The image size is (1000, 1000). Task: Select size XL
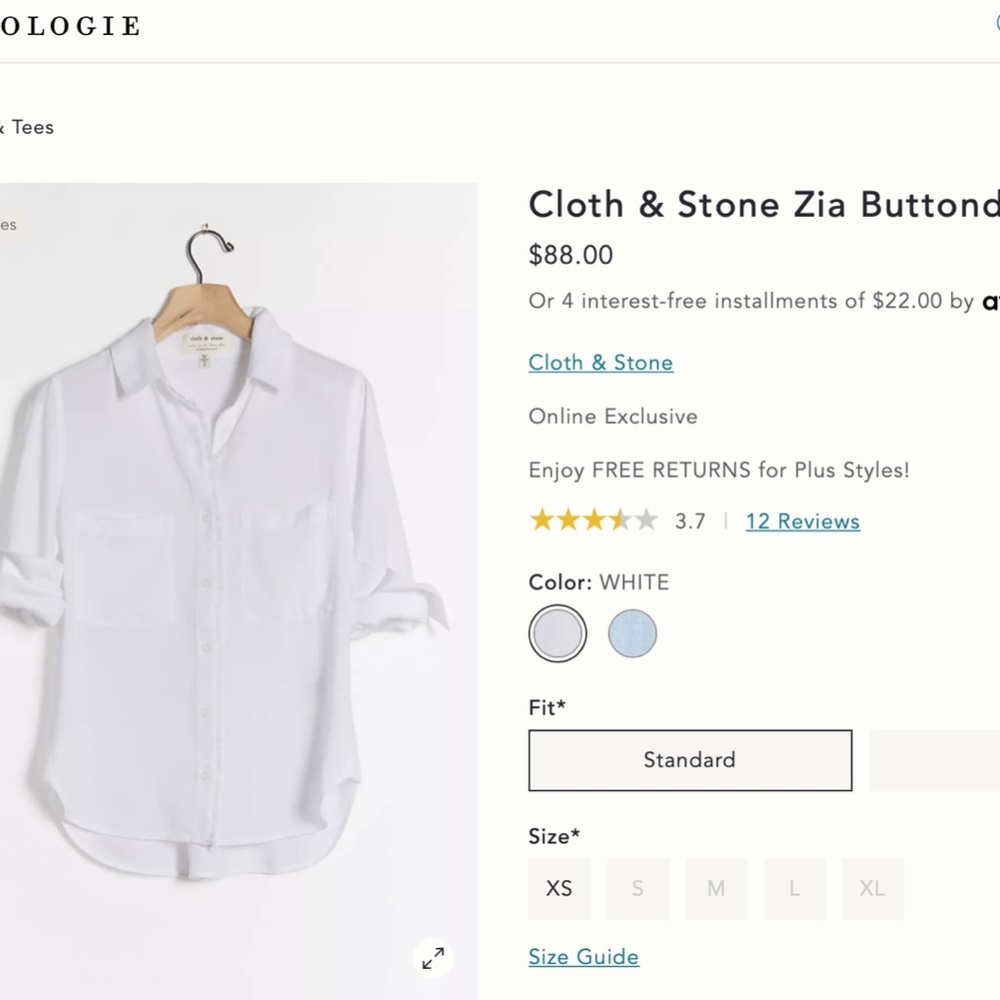872,888
